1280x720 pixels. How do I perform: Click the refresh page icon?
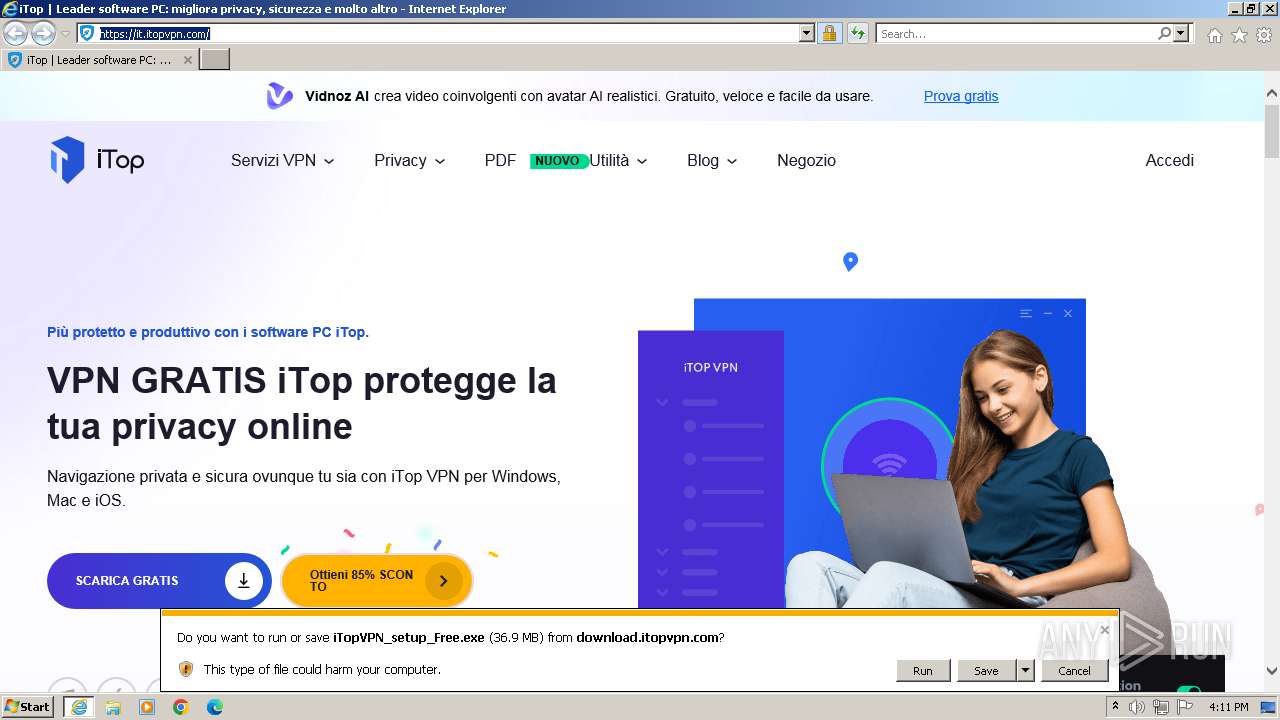(857, 33)
